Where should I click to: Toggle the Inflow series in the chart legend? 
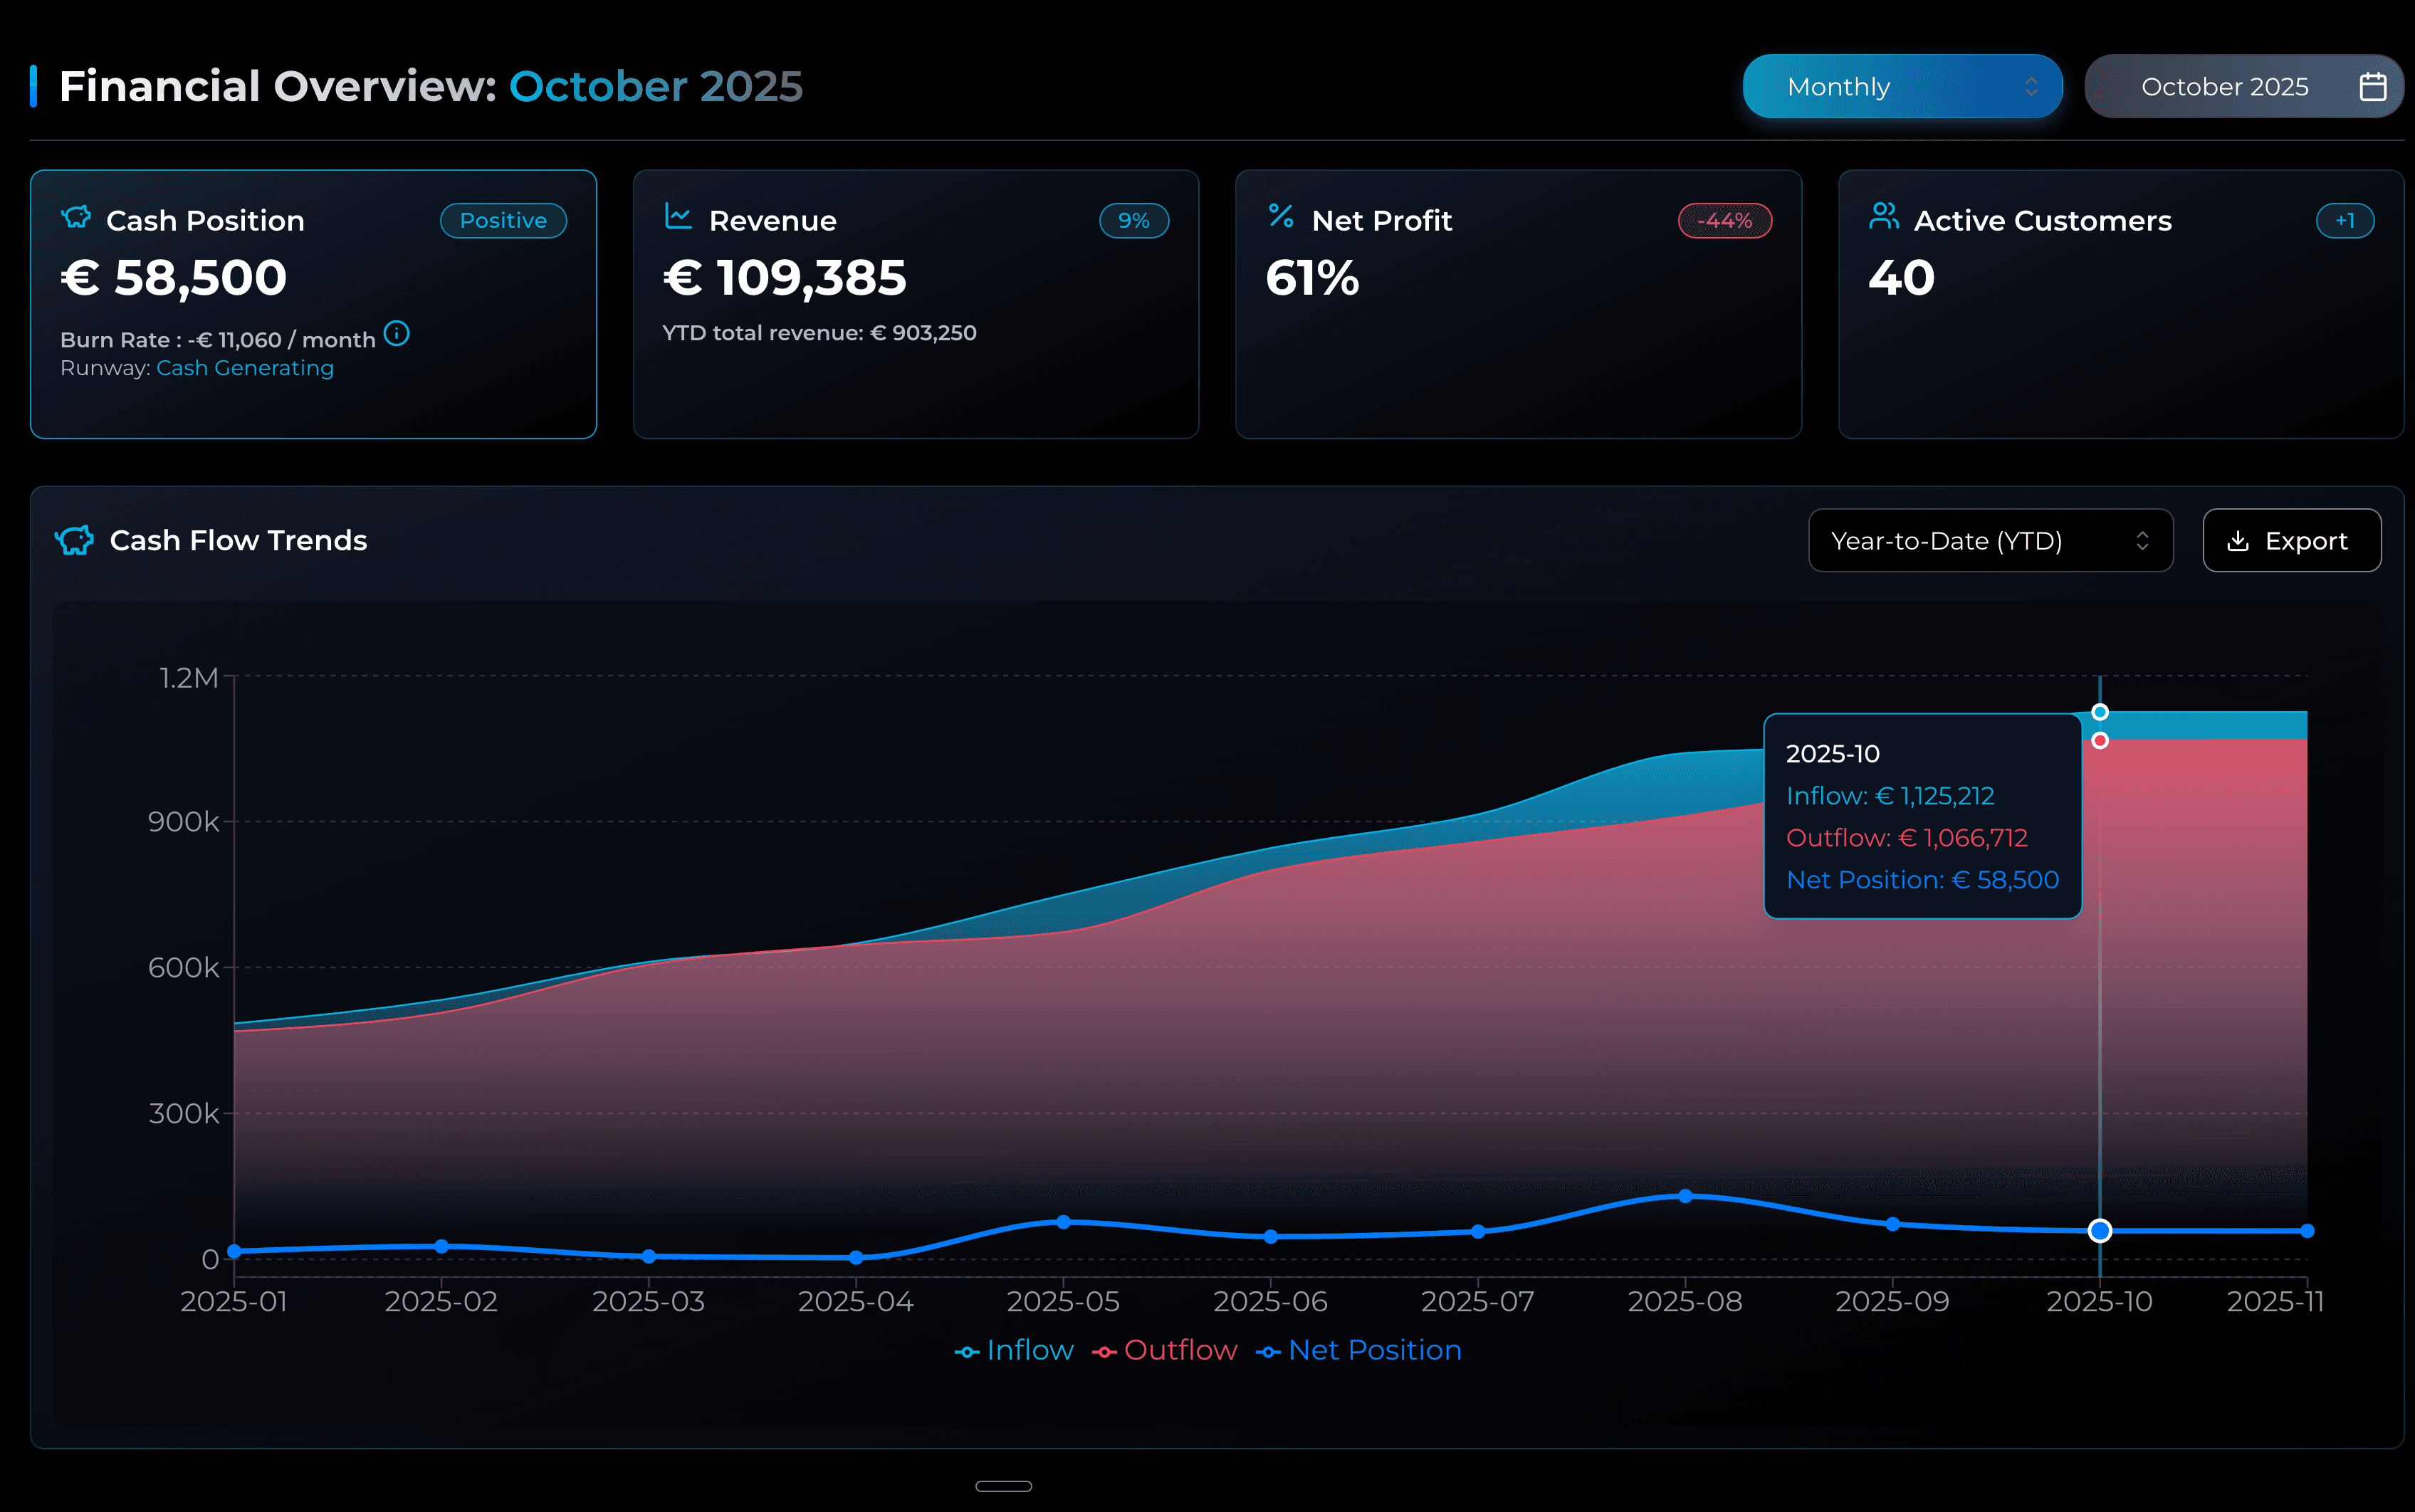(x=1013, y=1350)
